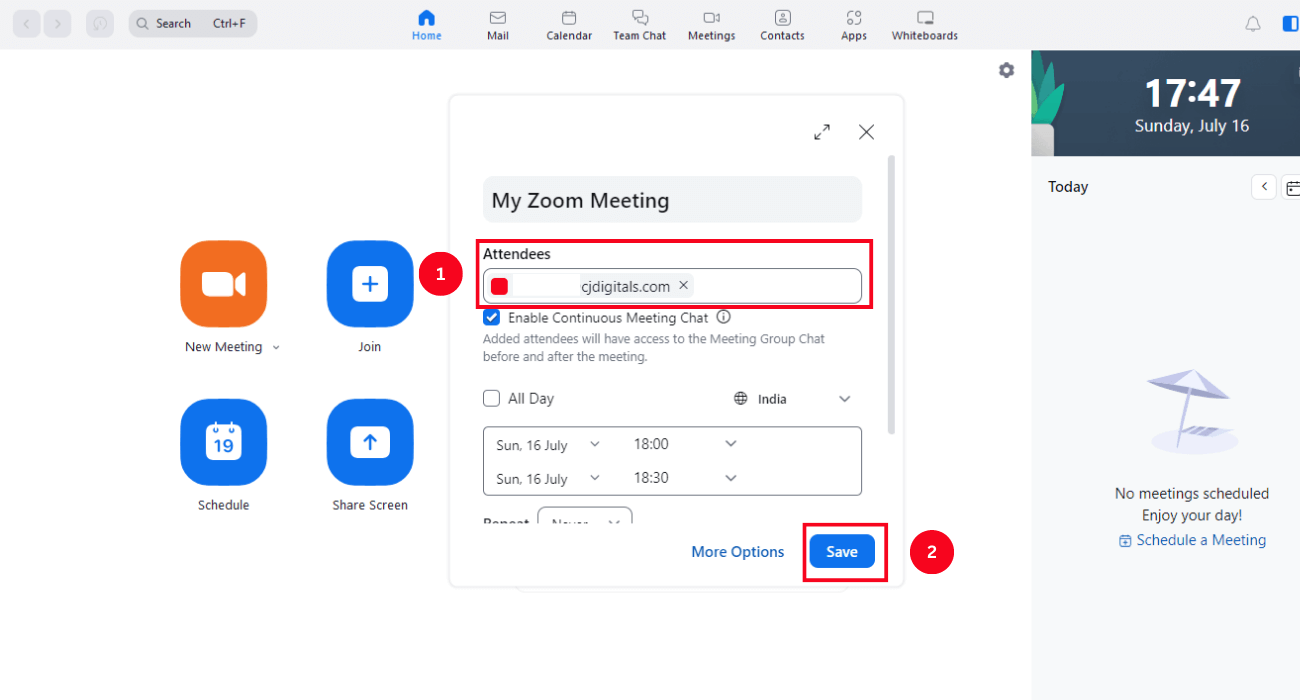The width and height of the screenshot is (1300, 700).
Task: Go to Team Chat tab
Action: tap(640, 25)
